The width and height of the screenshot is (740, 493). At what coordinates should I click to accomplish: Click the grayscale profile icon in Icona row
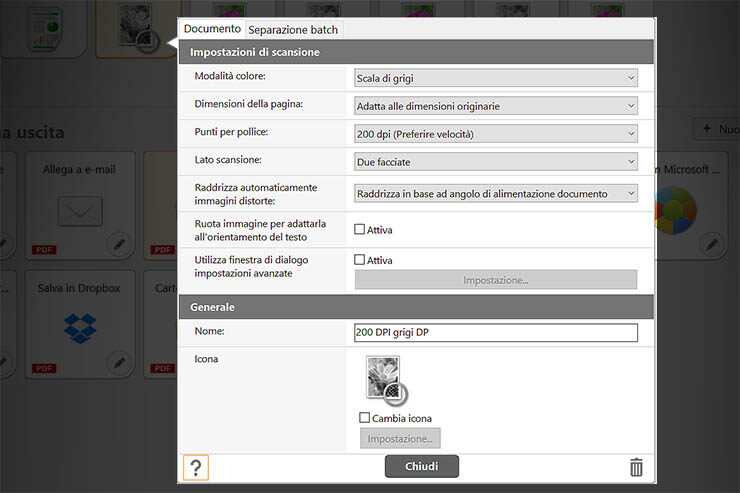click(x=384, y=381)
